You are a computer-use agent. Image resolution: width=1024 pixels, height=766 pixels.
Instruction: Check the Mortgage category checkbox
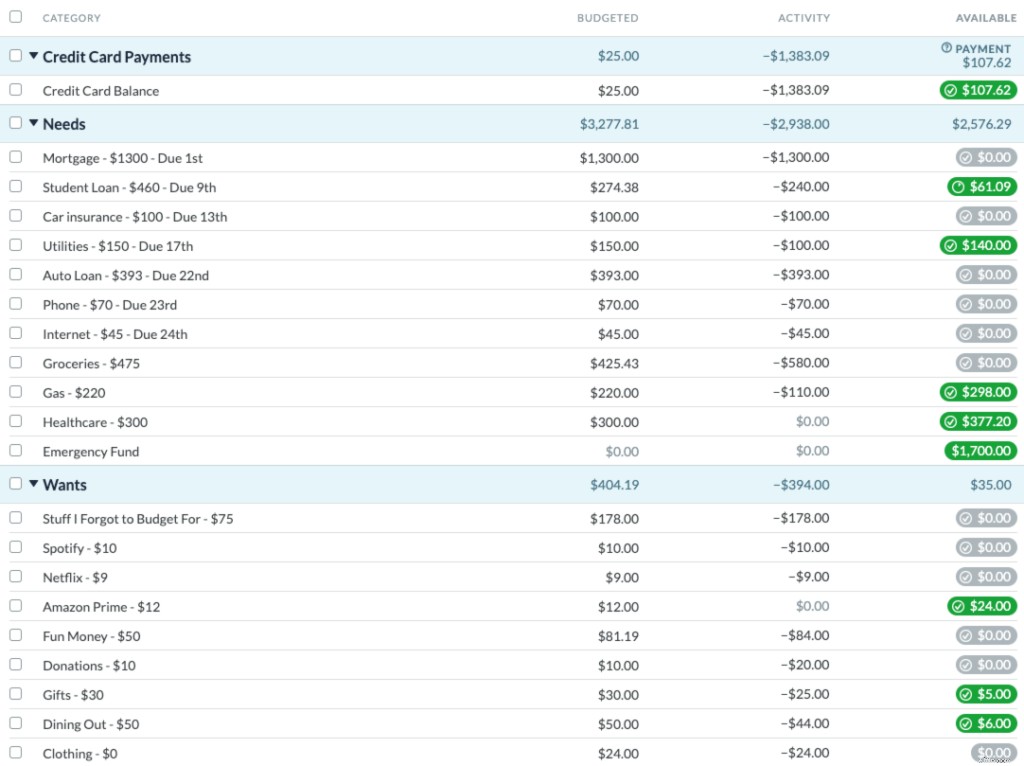pos(15,157)
